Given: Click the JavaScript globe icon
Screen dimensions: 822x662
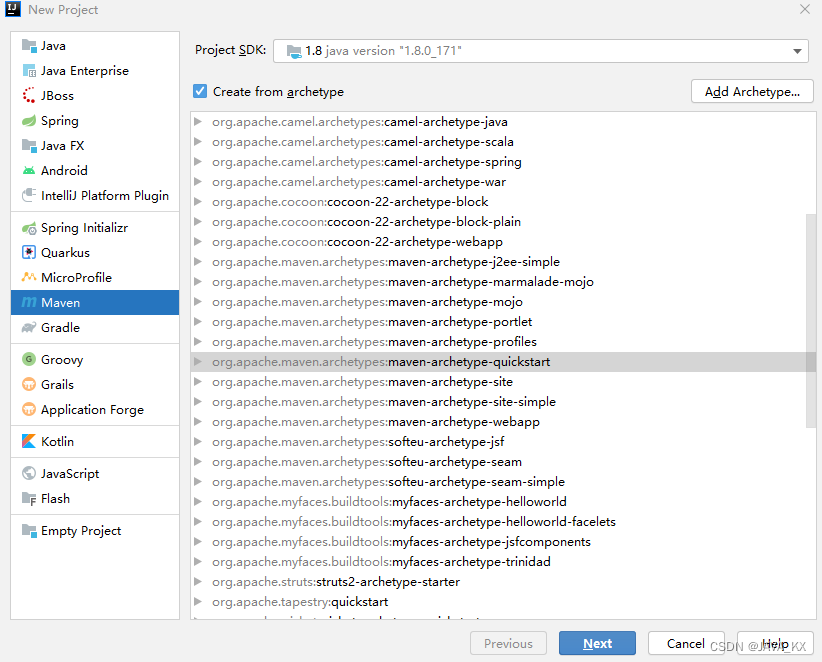Looking at the screenshot, I should tap(29, 473).
